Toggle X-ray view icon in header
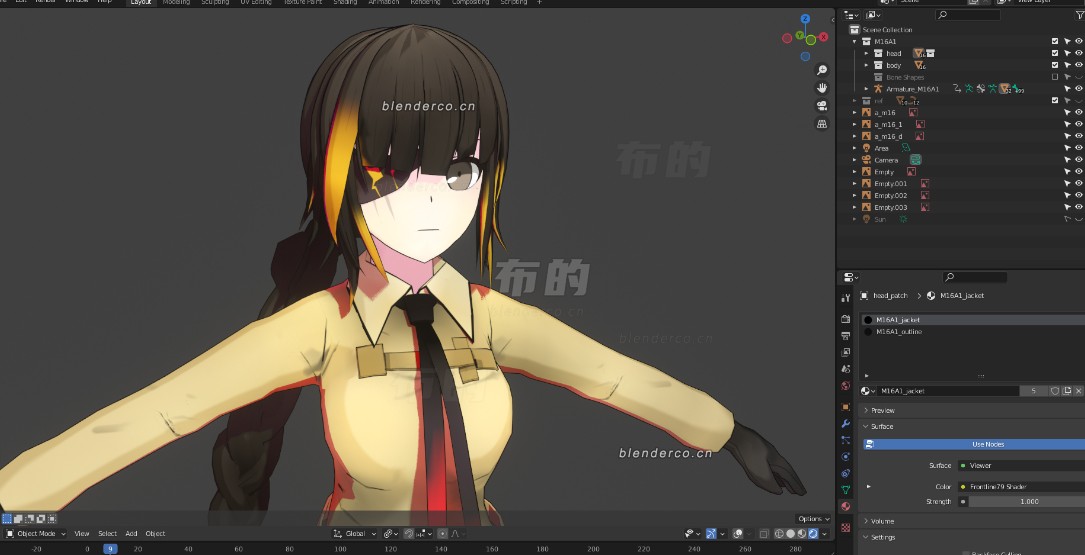This screenshot has height=555, width=1085. pos(764,534)
